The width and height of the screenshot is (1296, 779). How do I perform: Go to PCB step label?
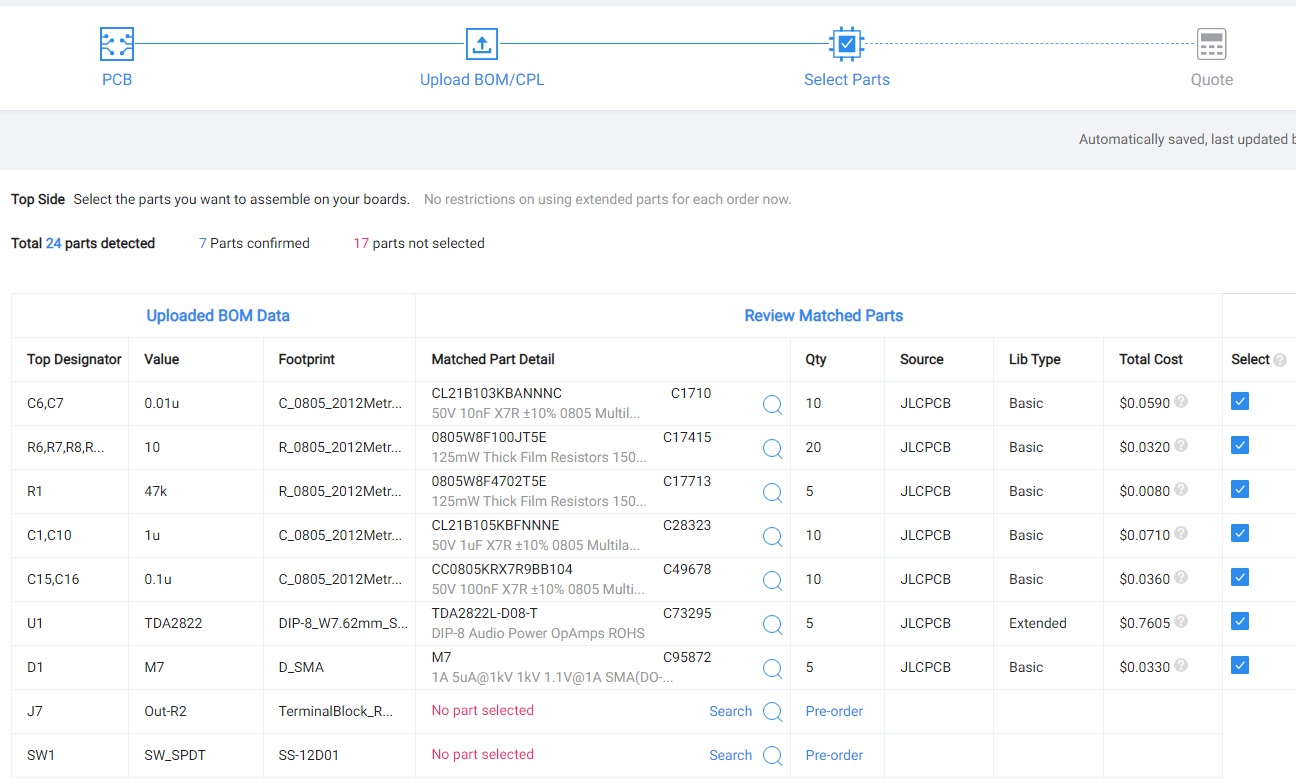coord(117,80)
